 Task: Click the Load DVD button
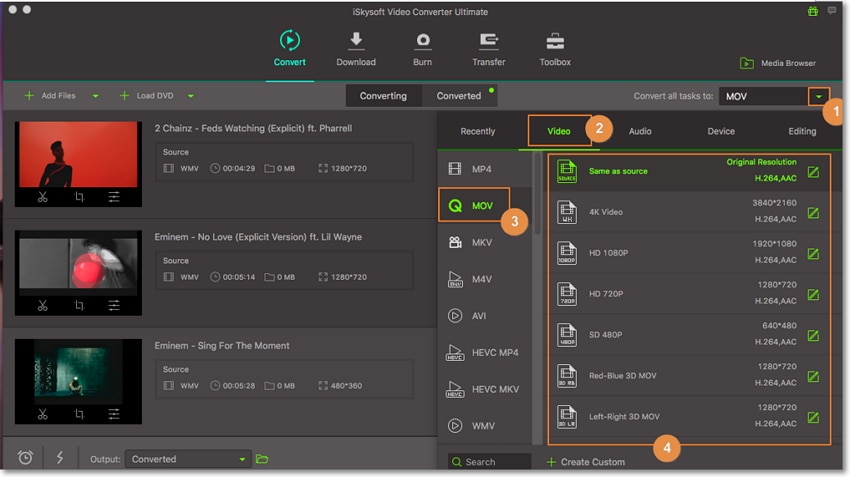pos(146,95)
